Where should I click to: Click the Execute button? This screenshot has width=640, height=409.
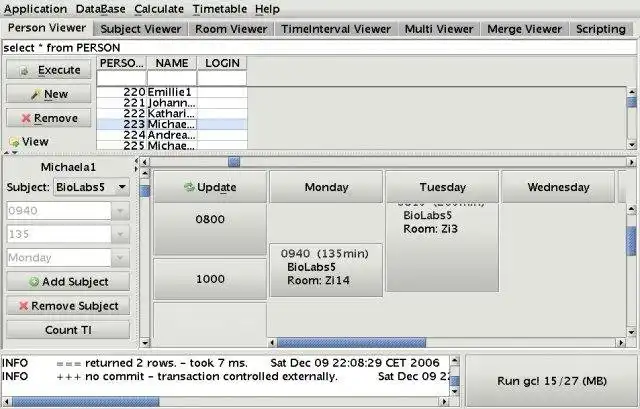[49, 70]
